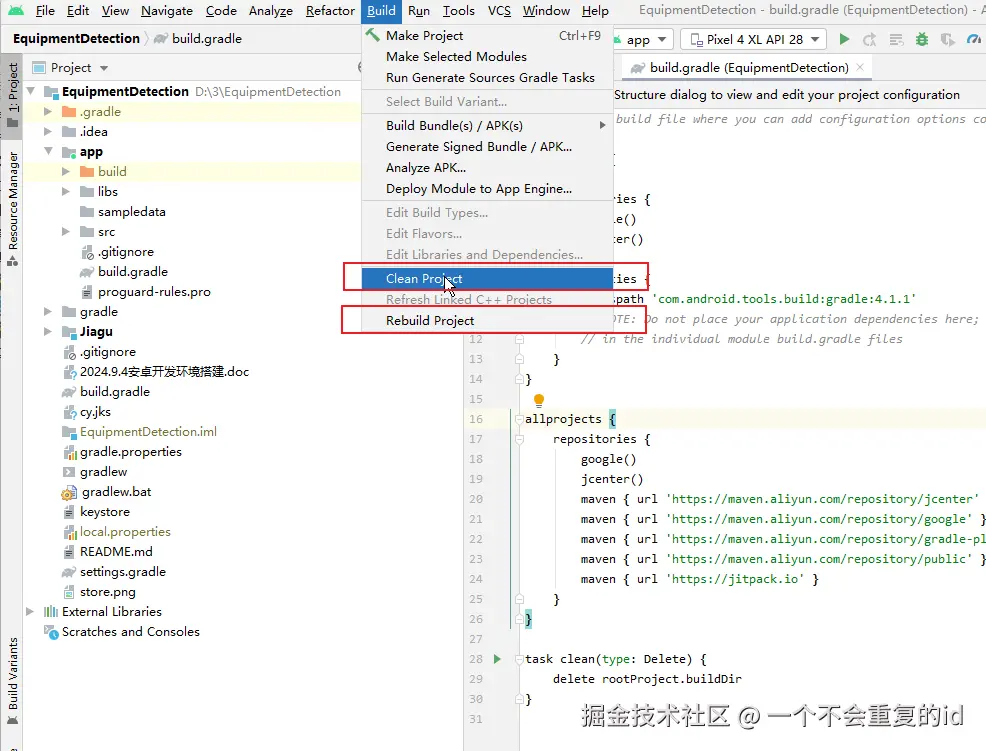Select Deploy Module to App Engine
The image size is (986, 751).
tap(487, 189)
